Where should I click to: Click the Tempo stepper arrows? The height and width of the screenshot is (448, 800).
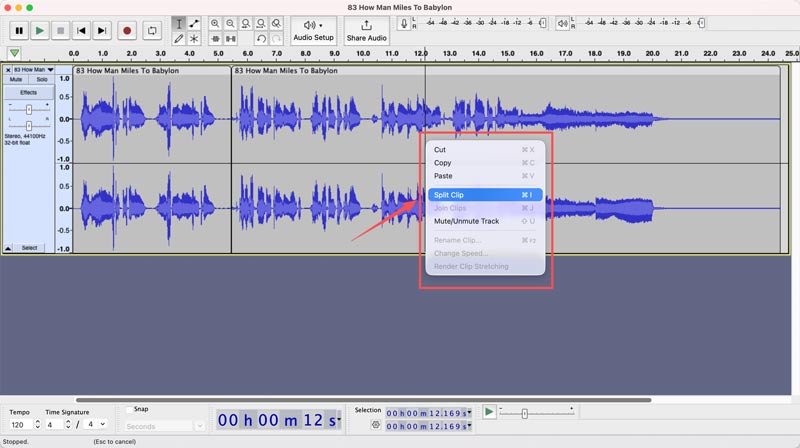[x=37, y=425]
